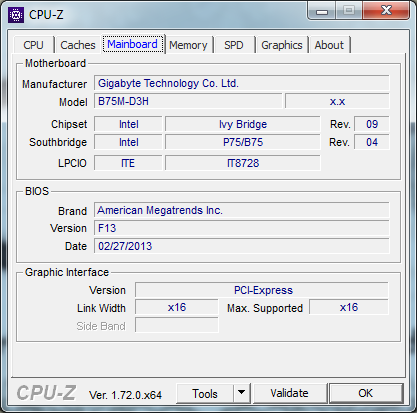Click the Ver. 1.72.0.x64 version text
This screenshot has height=413, width=417.
point(125,395)
